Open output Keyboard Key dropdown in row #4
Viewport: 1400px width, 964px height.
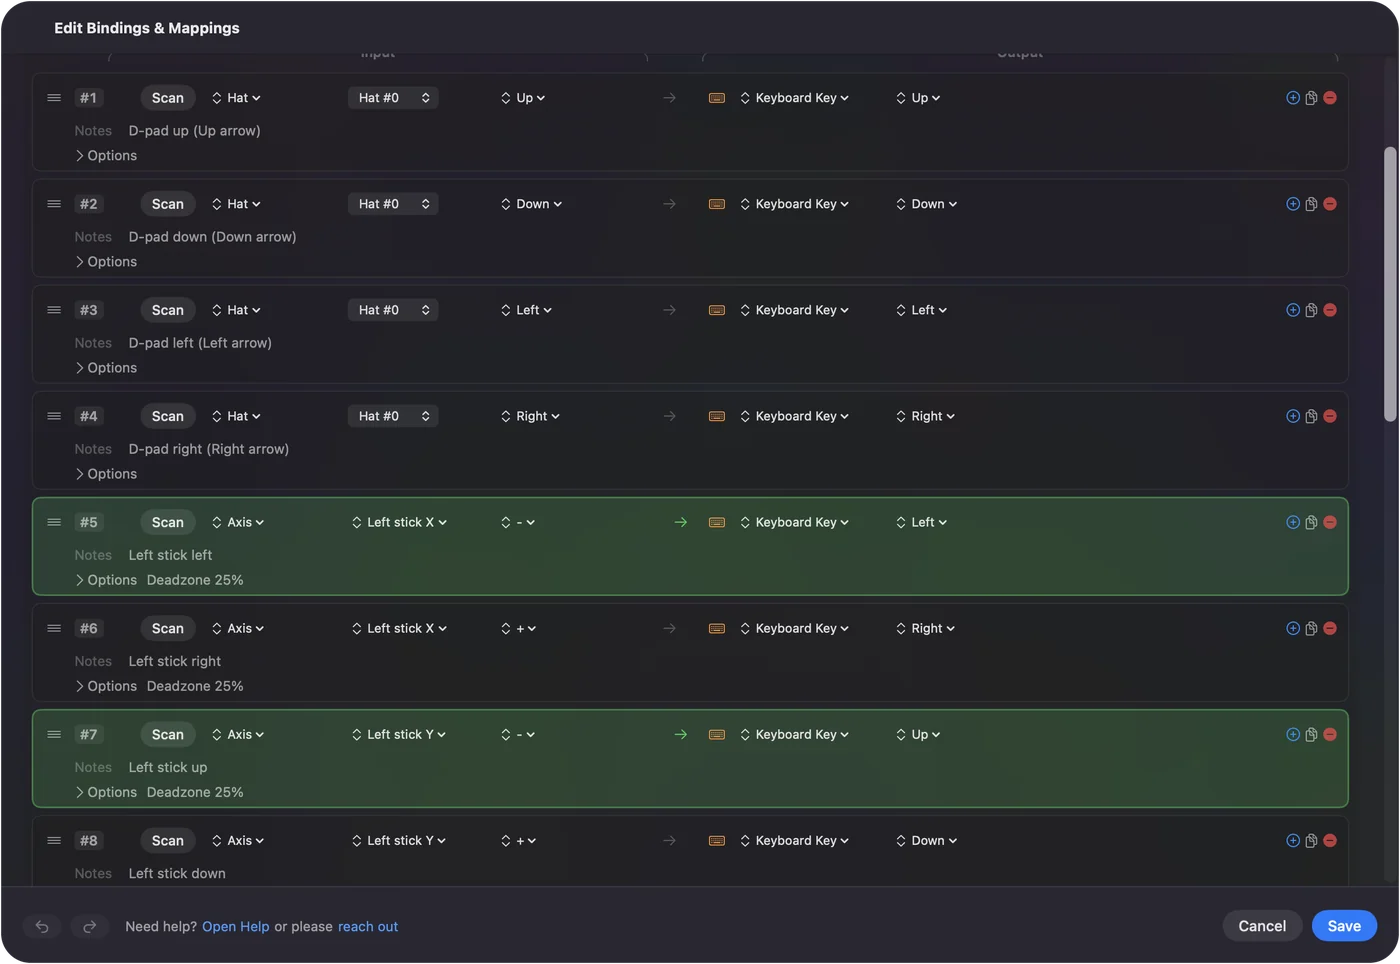(x=795, y=416)
